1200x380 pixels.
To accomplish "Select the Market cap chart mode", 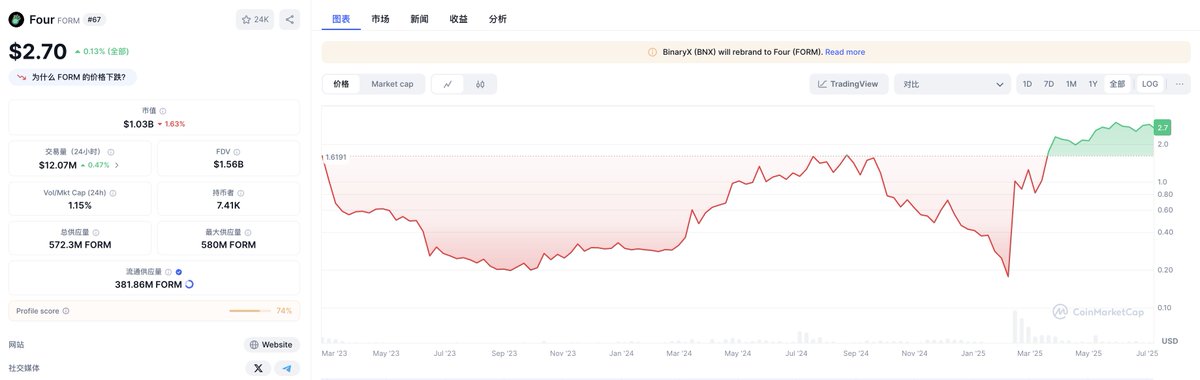I will [392, 84].
